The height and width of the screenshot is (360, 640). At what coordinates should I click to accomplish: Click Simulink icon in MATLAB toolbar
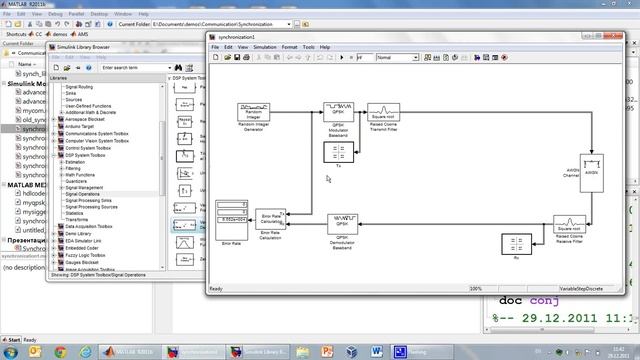click(79, 24)
